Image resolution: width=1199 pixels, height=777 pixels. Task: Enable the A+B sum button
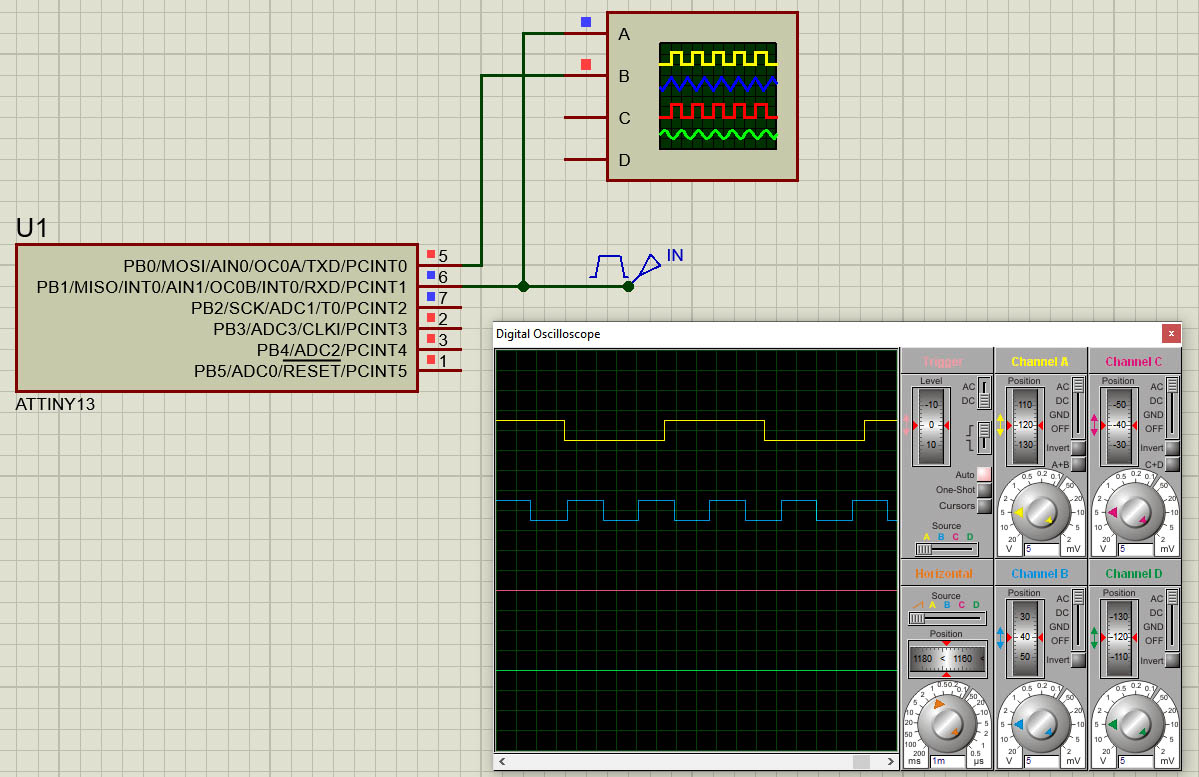pos(1078,464)
